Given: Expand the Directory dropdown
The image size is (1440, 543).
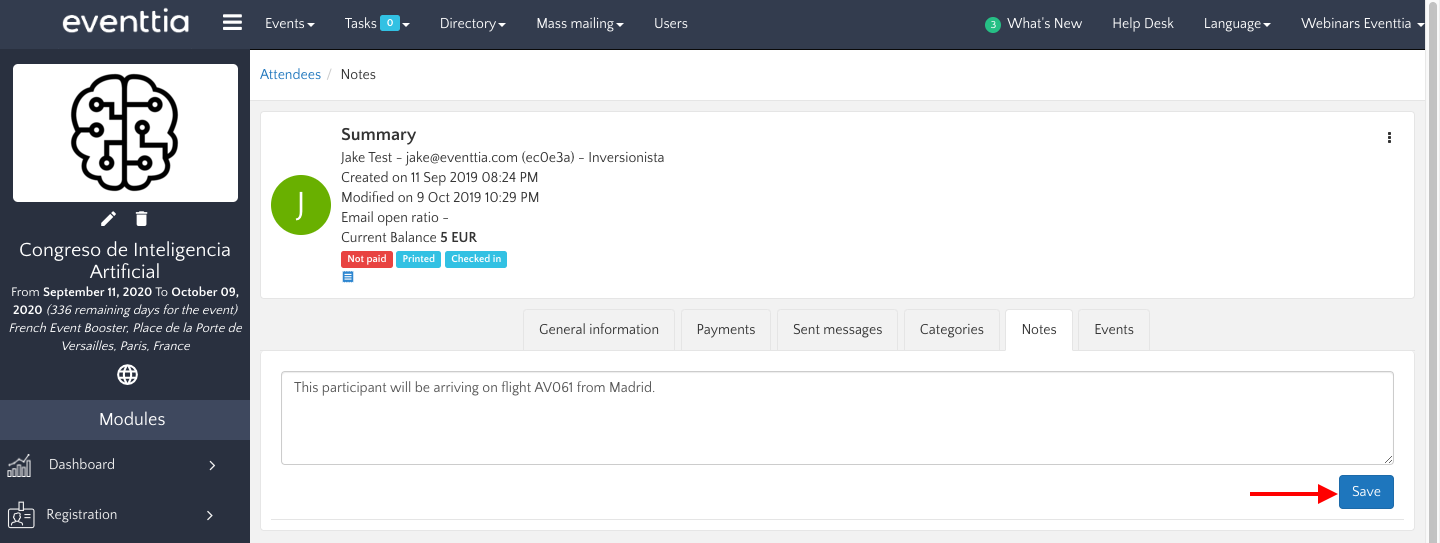Looking at the screenshot, I should point(472,23).
